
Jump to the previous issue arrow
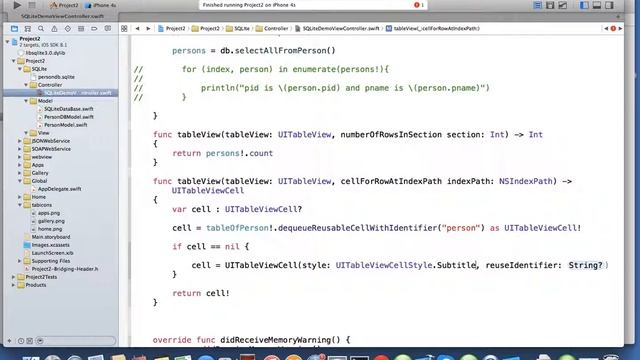pyautogui.click(x=606, y=29)
